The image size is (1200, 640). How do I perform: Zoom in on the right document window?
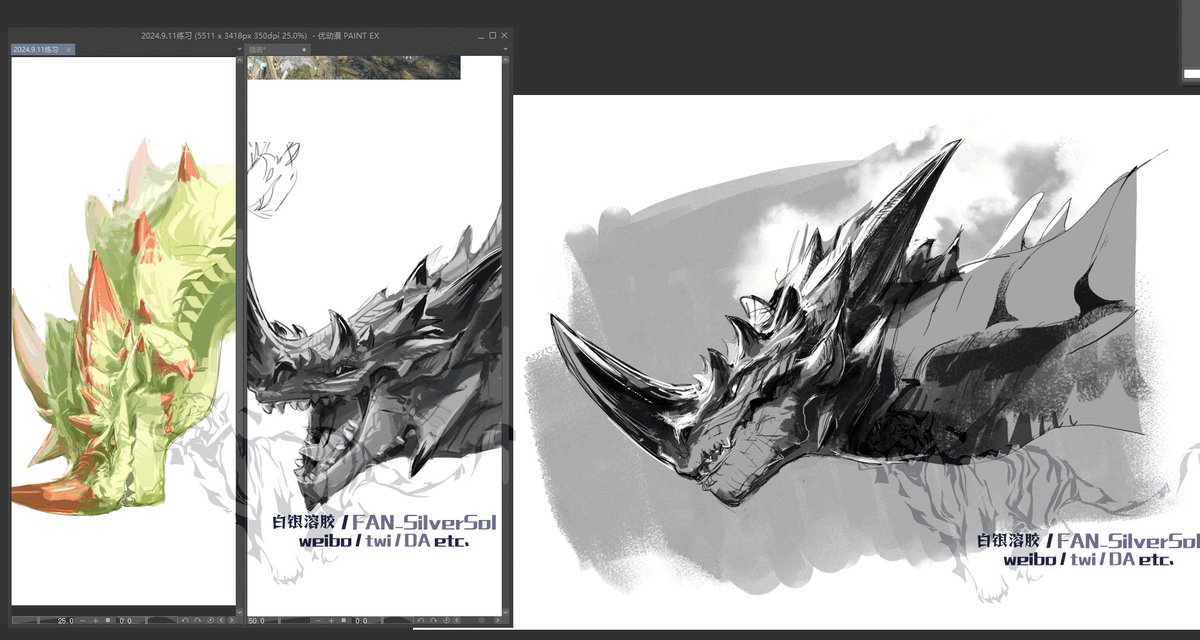331,622
